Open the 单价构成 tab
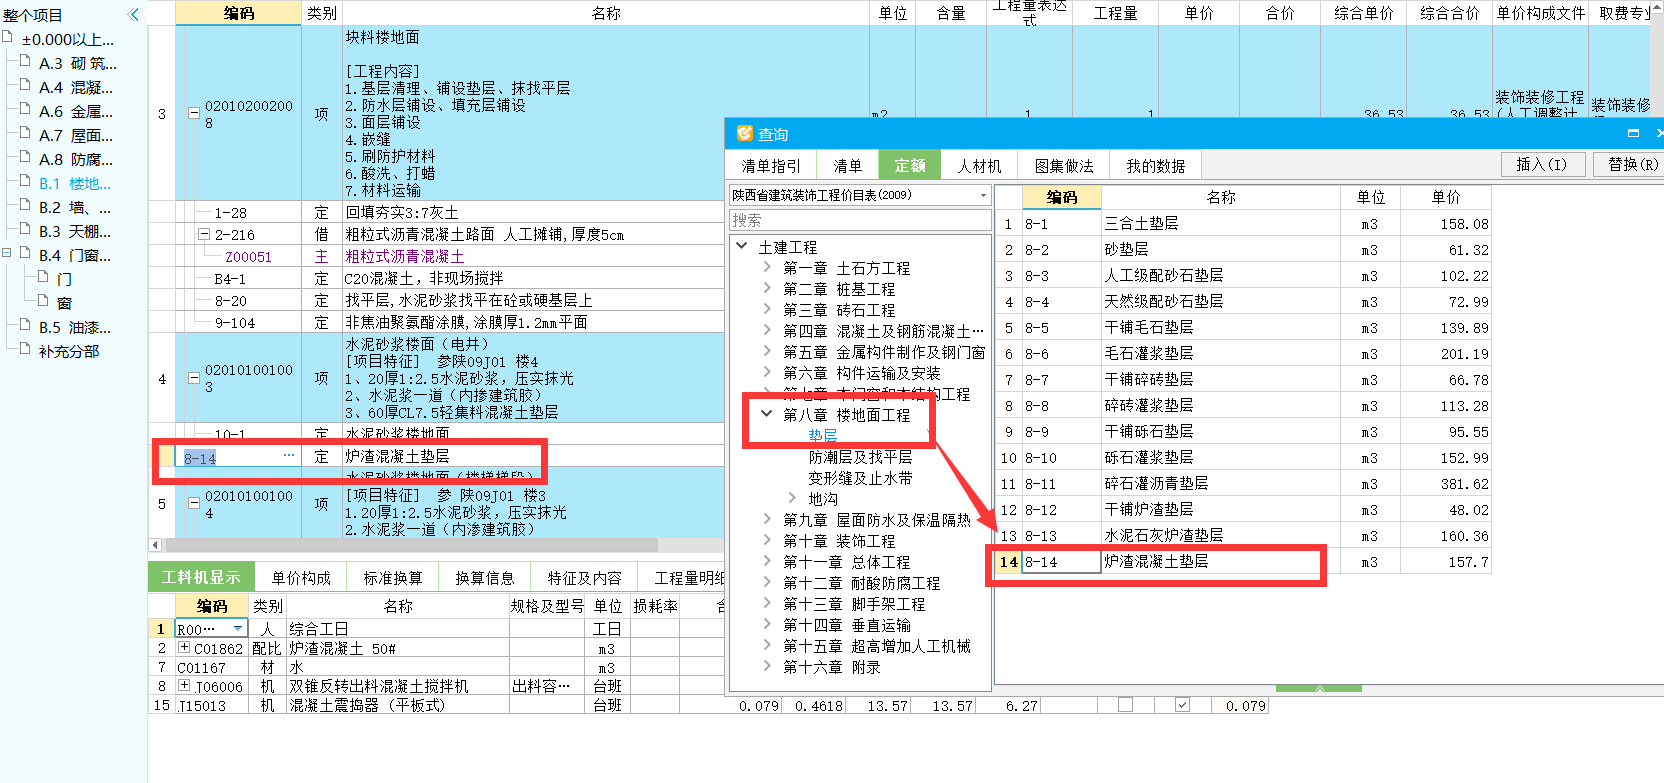 (301, 578)
